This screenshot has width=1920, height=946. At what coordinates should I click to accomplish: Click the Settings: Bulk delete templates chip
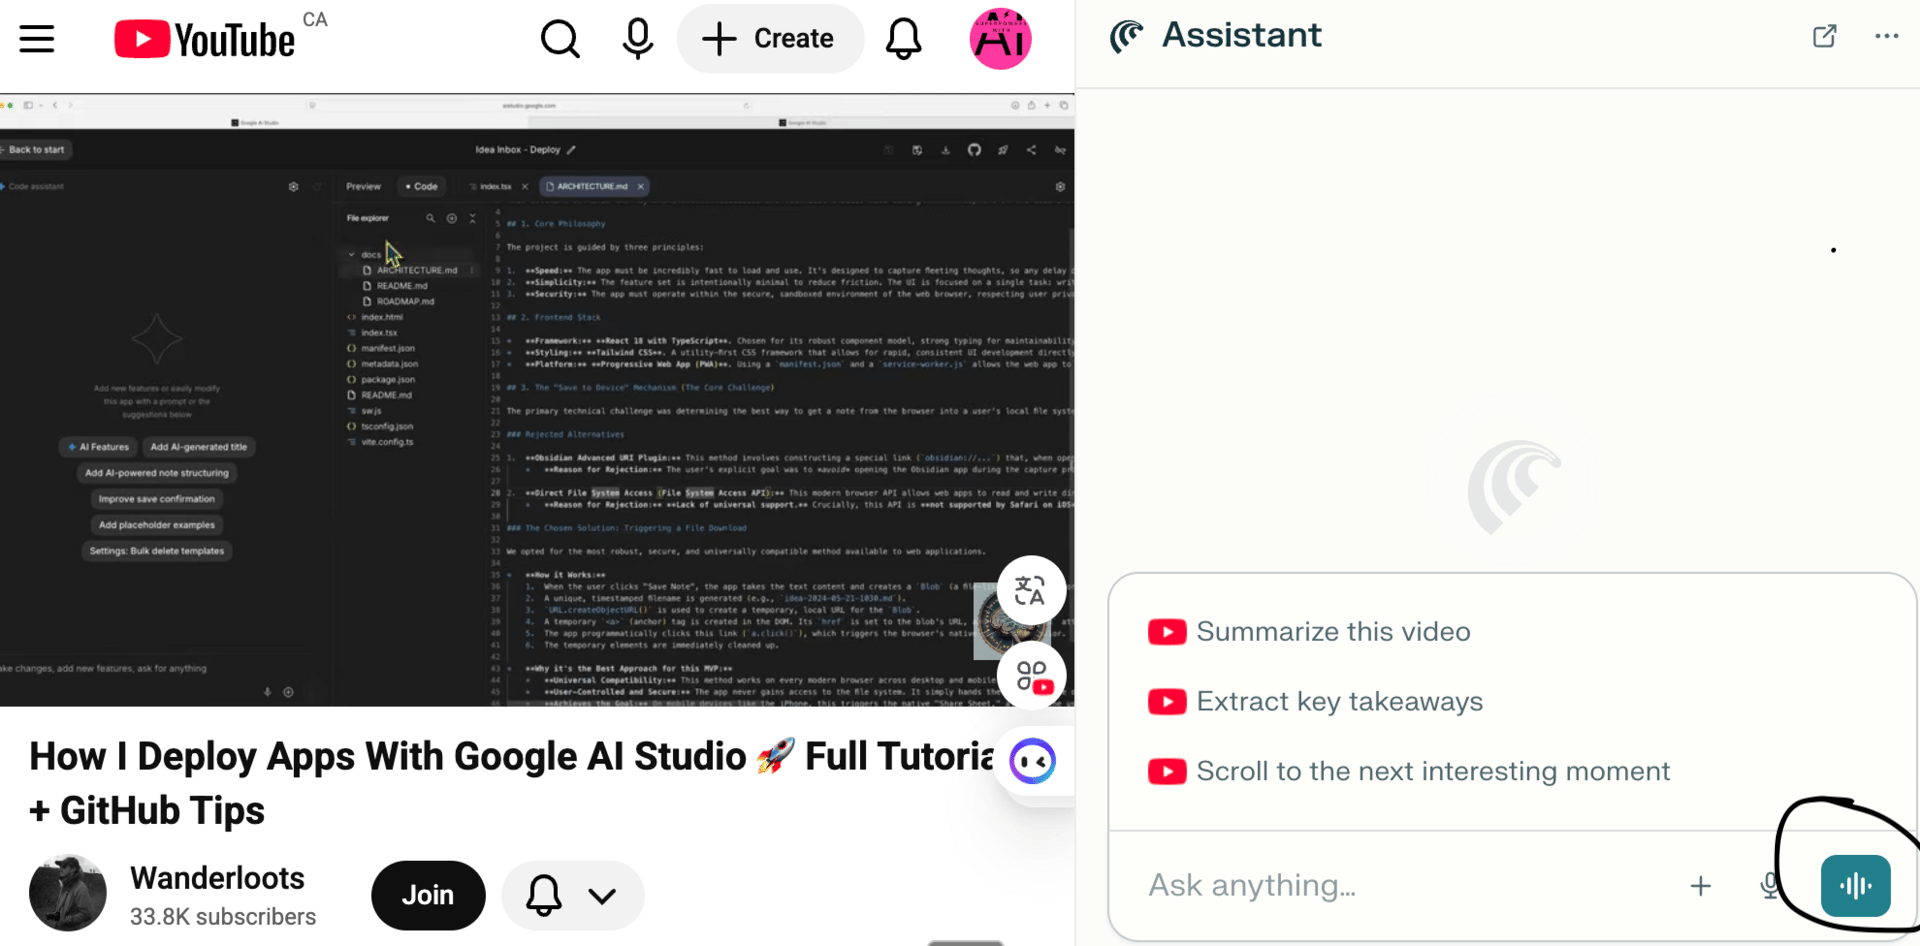coord(157,551)
